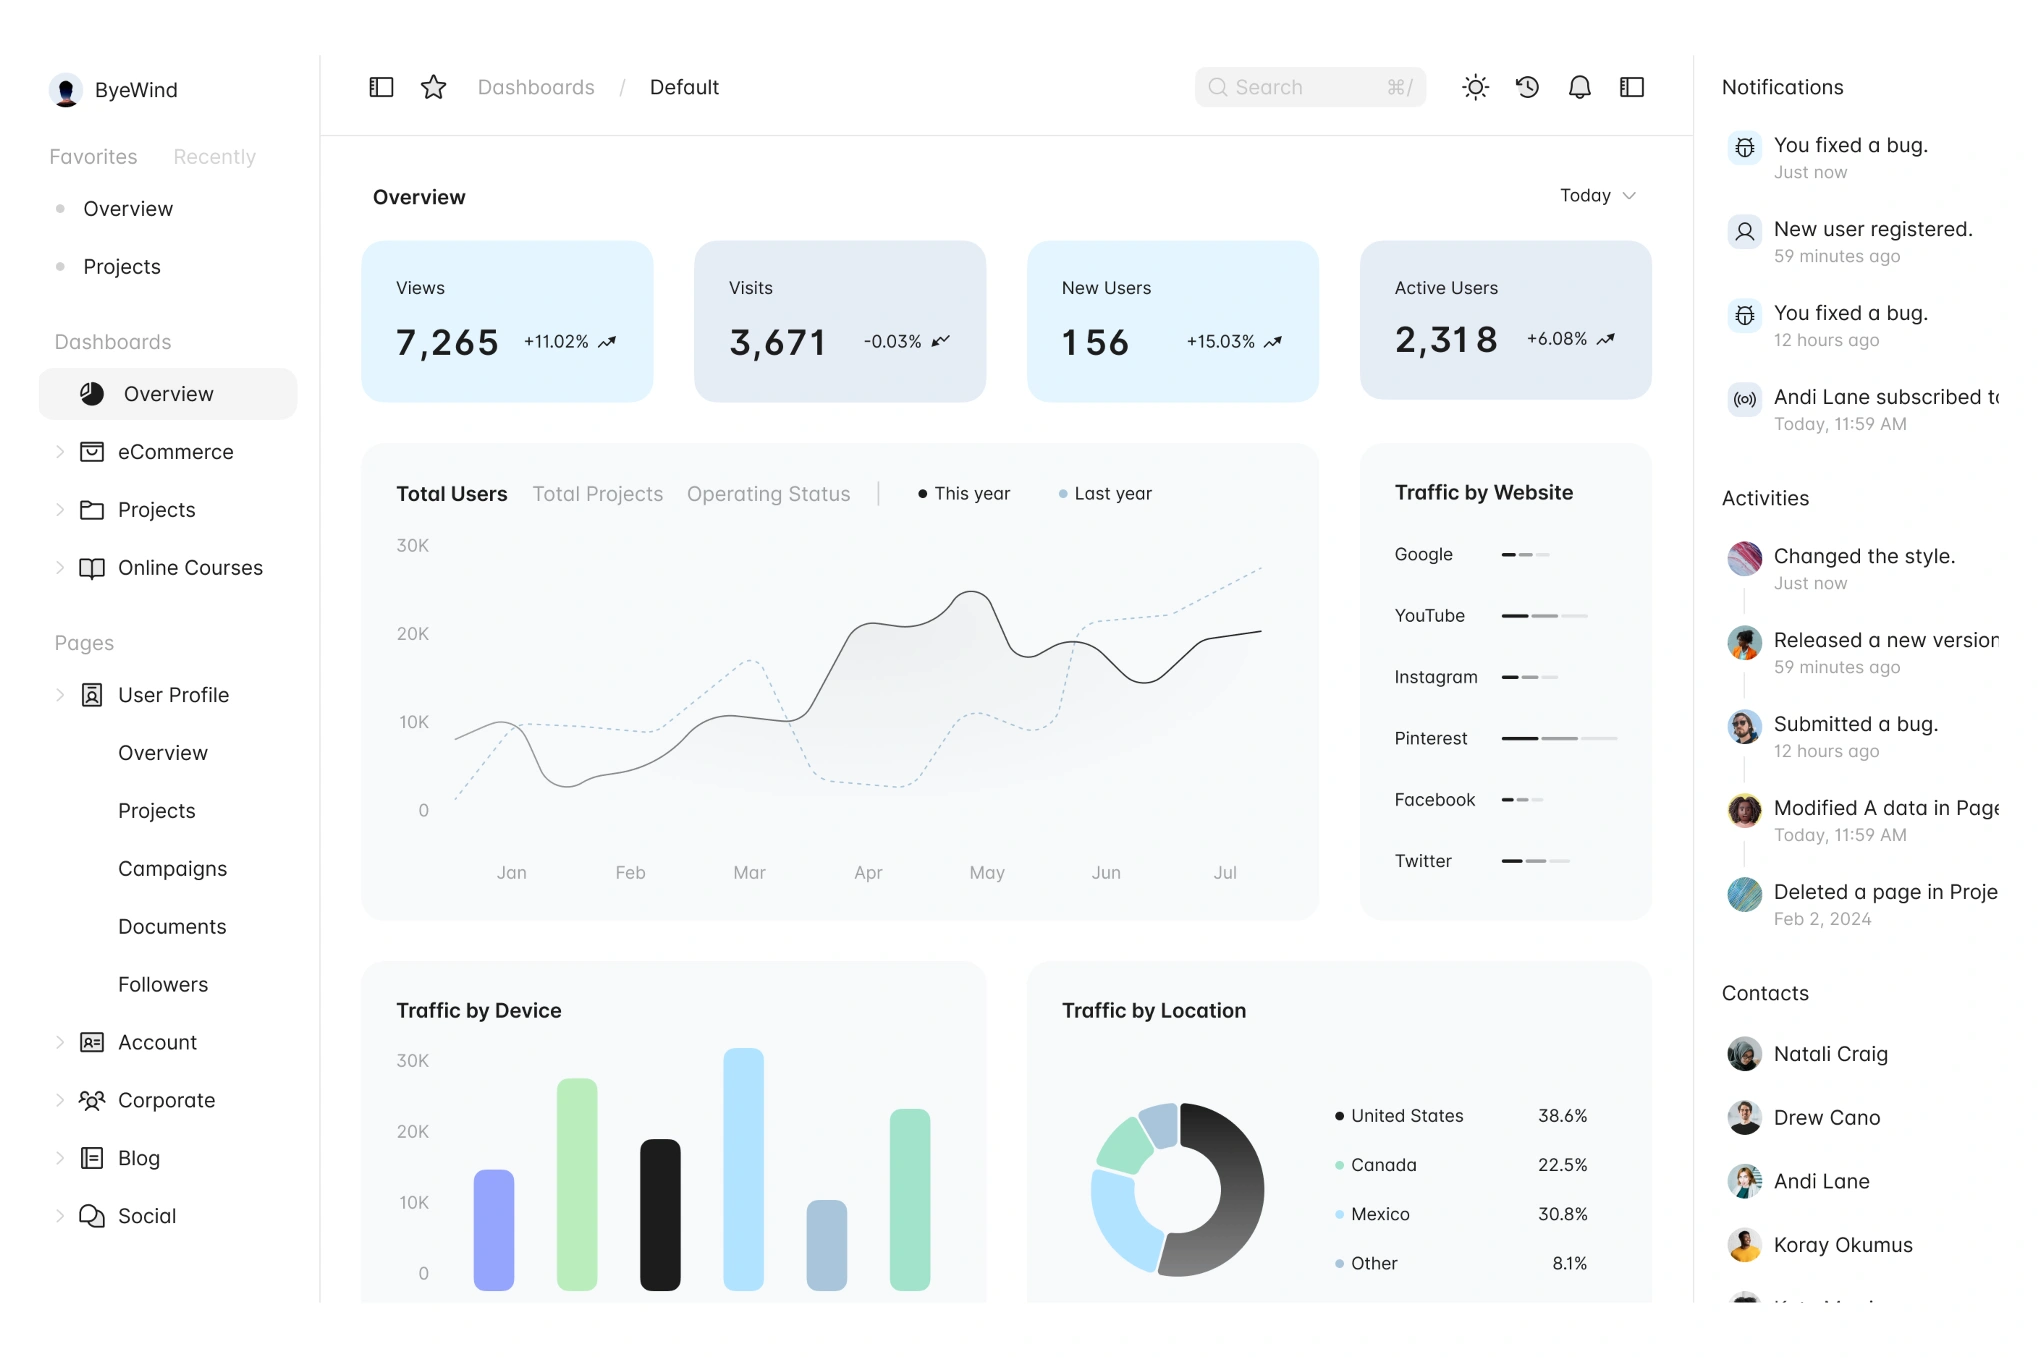
Task: Expand the Social chevron
Action: (60, 1216)
